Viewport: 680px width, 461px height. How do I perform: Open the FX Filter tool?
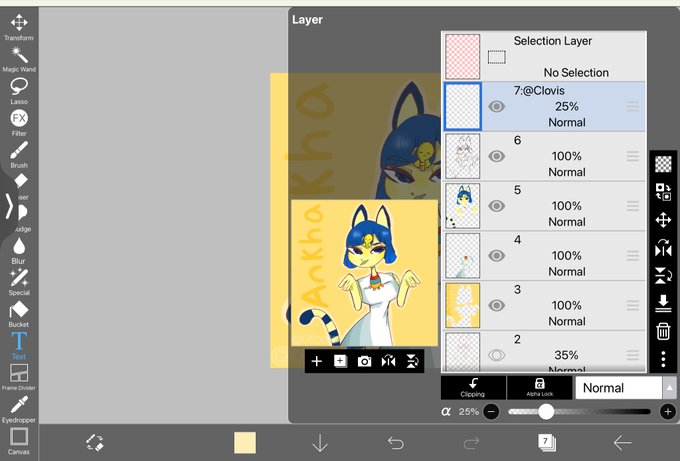pos(19,123)
